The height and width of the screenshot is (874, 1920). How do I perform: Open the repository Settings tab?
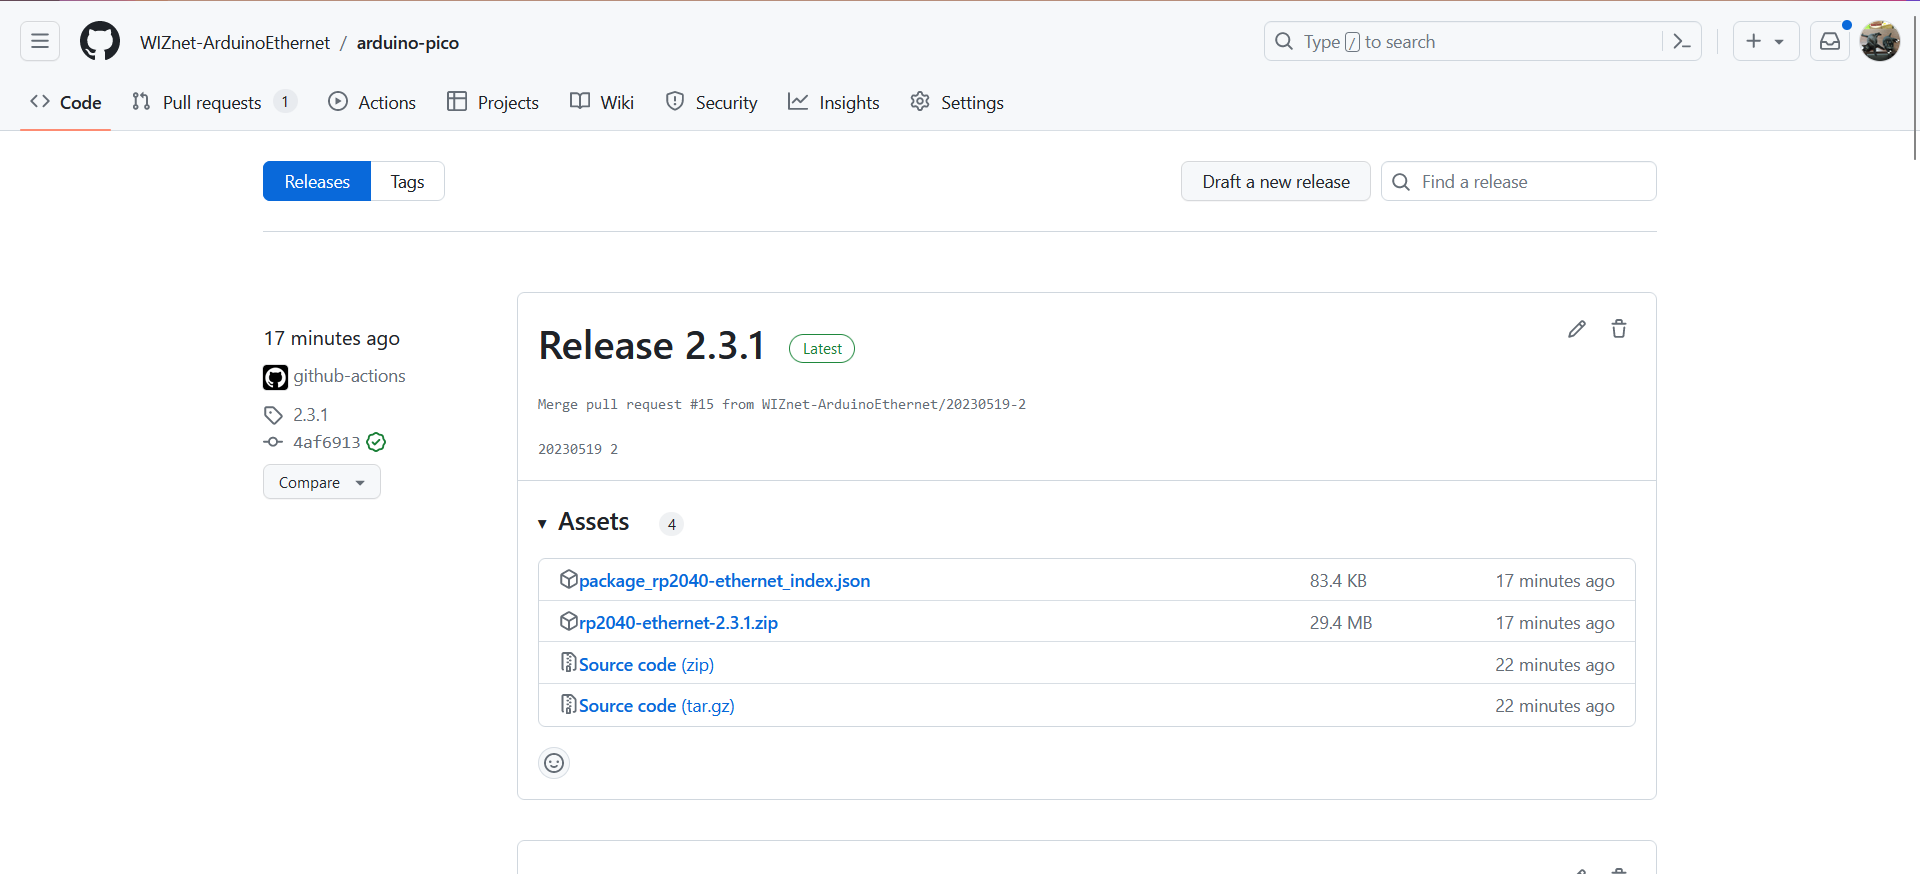(x=957, y=102)
